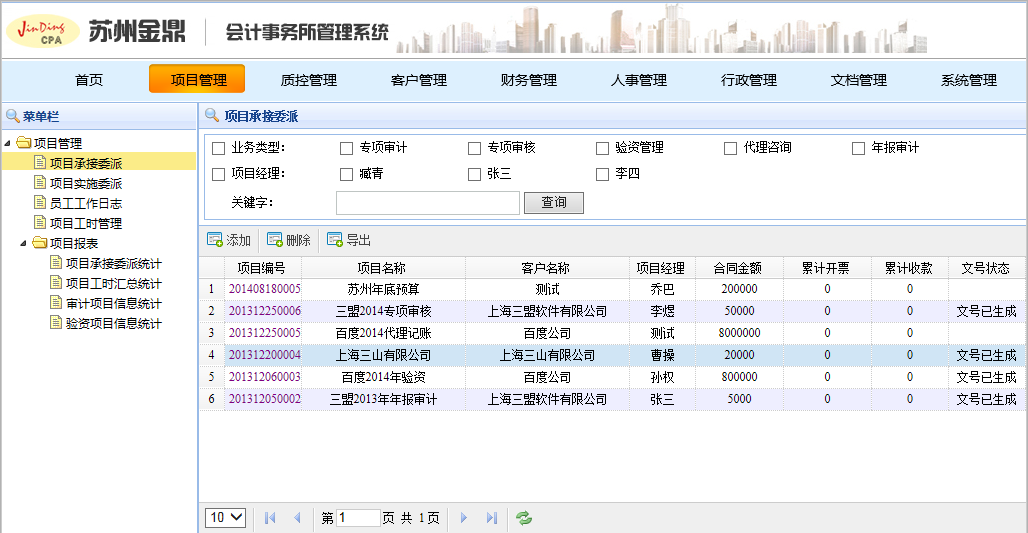Open project link 201312200004
The width and height of the screenshot is (1028, 533).
coord(264,355)
